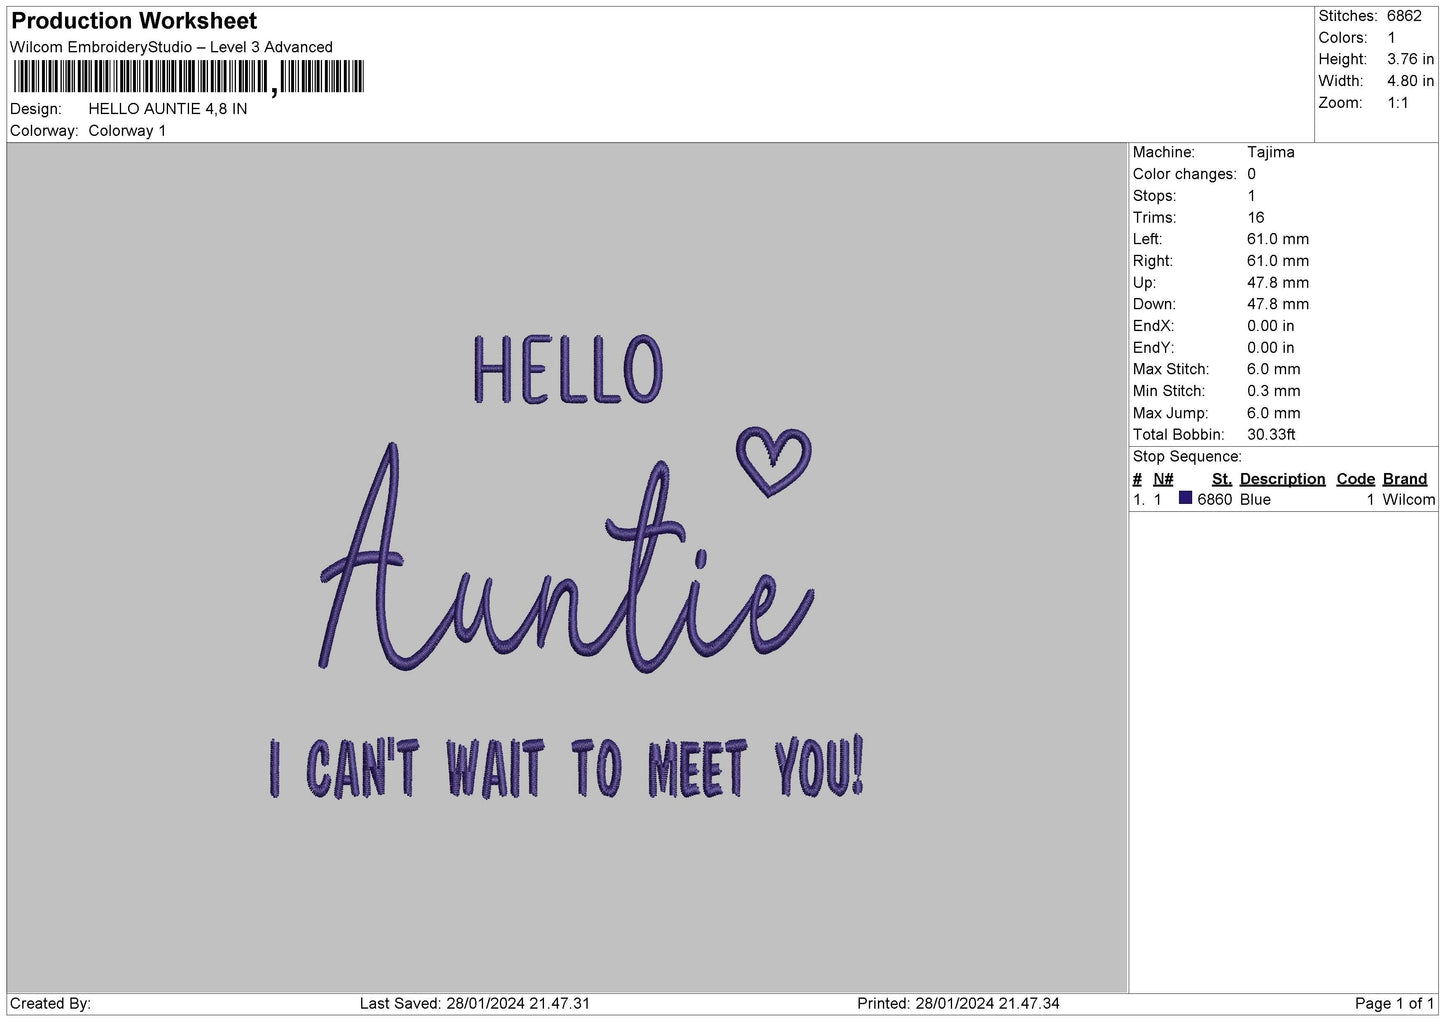
Task: Click the N# column header
Action: [x=1163, y=479]
